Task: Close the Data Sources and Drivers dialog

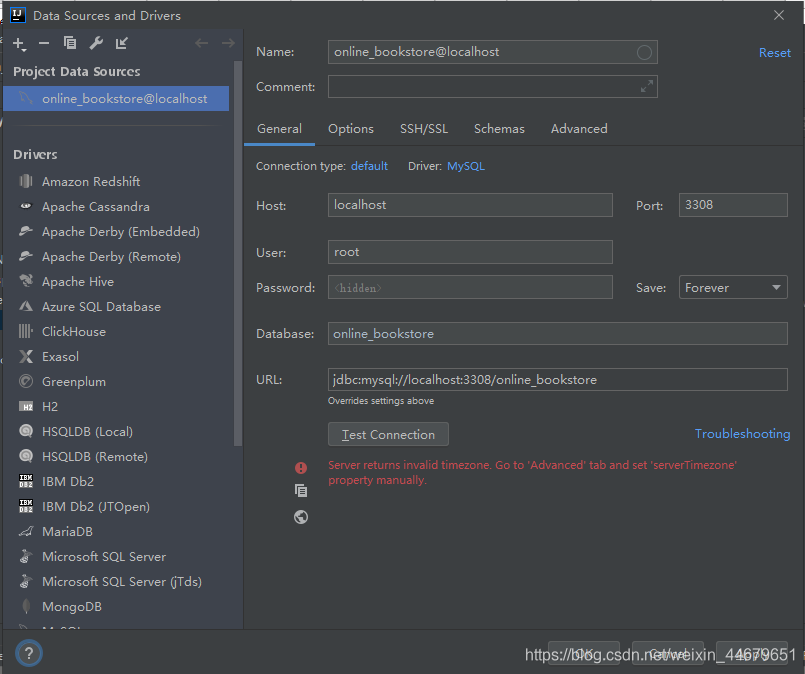Action: click(x=779, y=15)
